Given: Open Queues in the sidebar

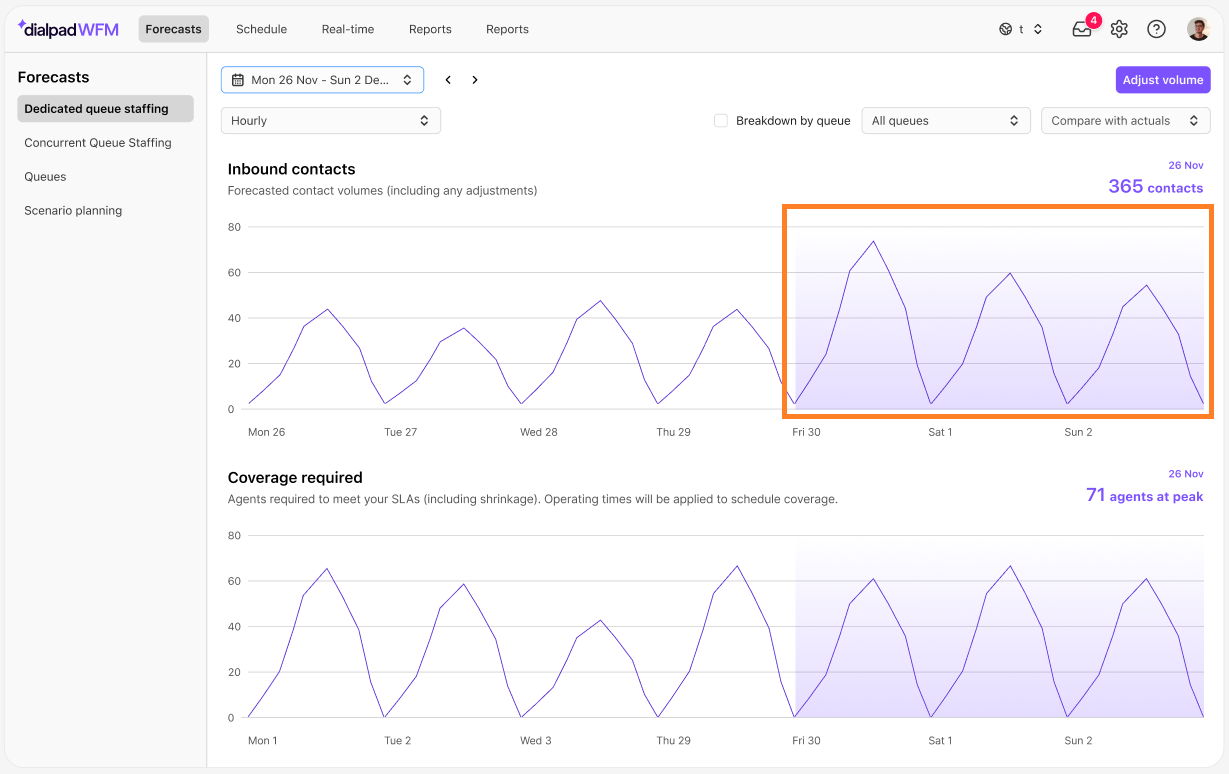Looking at the screenshot, I should [x=45, y=177].
